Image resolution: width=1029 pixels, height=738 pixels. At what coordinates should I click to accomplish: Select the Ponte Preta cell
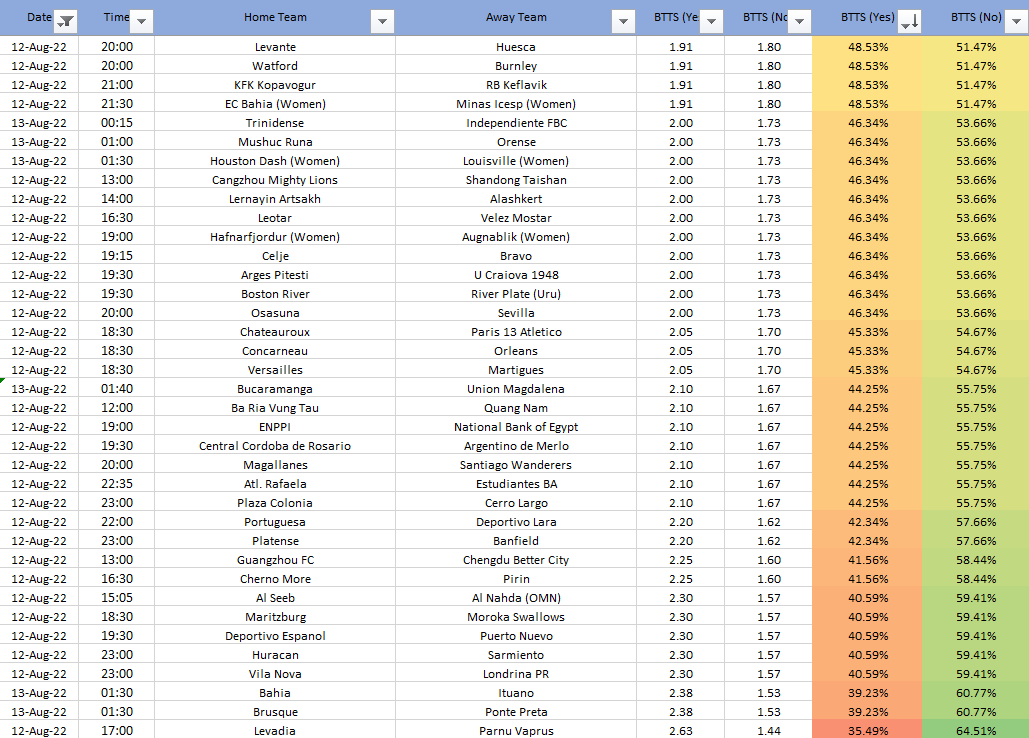(x=516, y=712)
